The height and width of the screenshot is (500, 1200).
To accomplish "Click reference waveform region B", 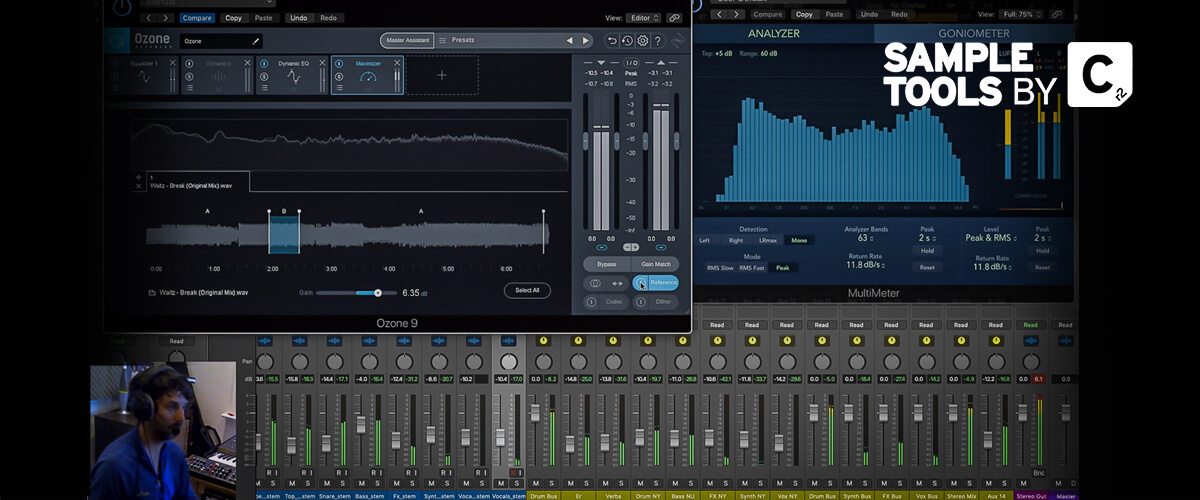I will 284,235.
